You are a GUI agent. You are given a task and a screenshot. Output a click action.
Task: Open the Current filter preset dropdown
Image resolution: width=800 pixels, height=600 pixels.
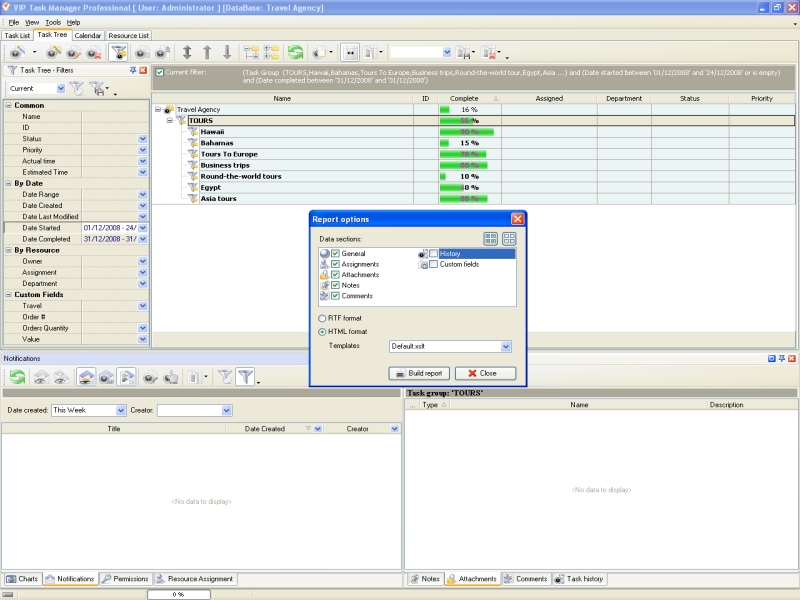(61, 89)
